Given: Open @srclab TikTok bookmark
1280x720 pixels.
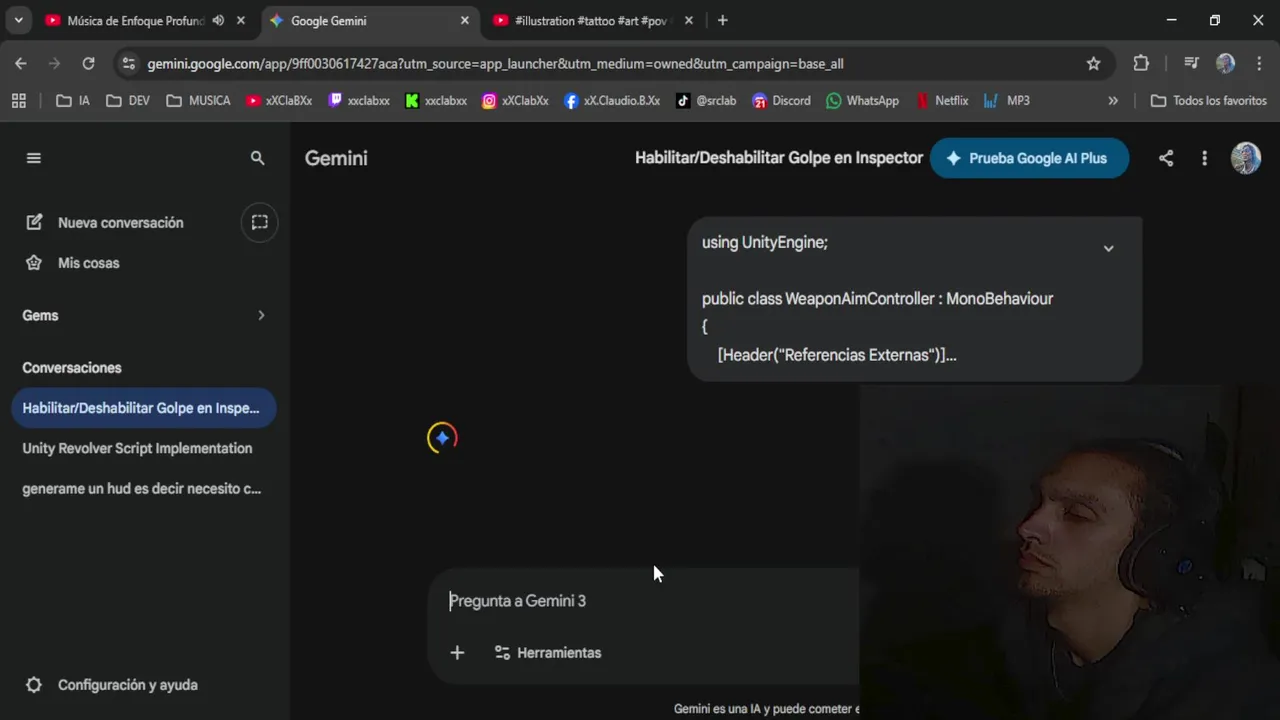Looking at the screenshot, I should (x=706, y=100).
